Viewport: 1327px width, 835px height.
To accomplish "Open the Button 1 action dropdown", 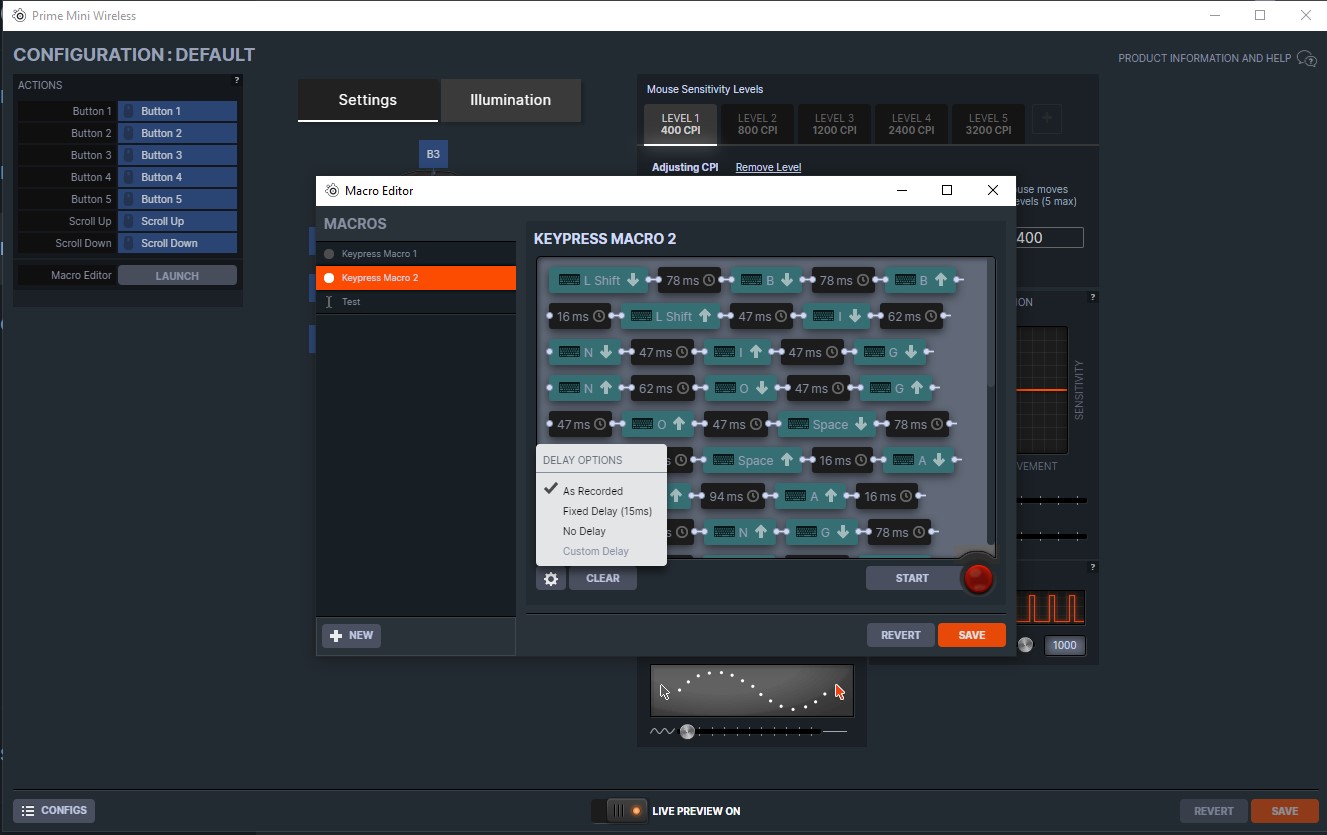I will 177,111.
